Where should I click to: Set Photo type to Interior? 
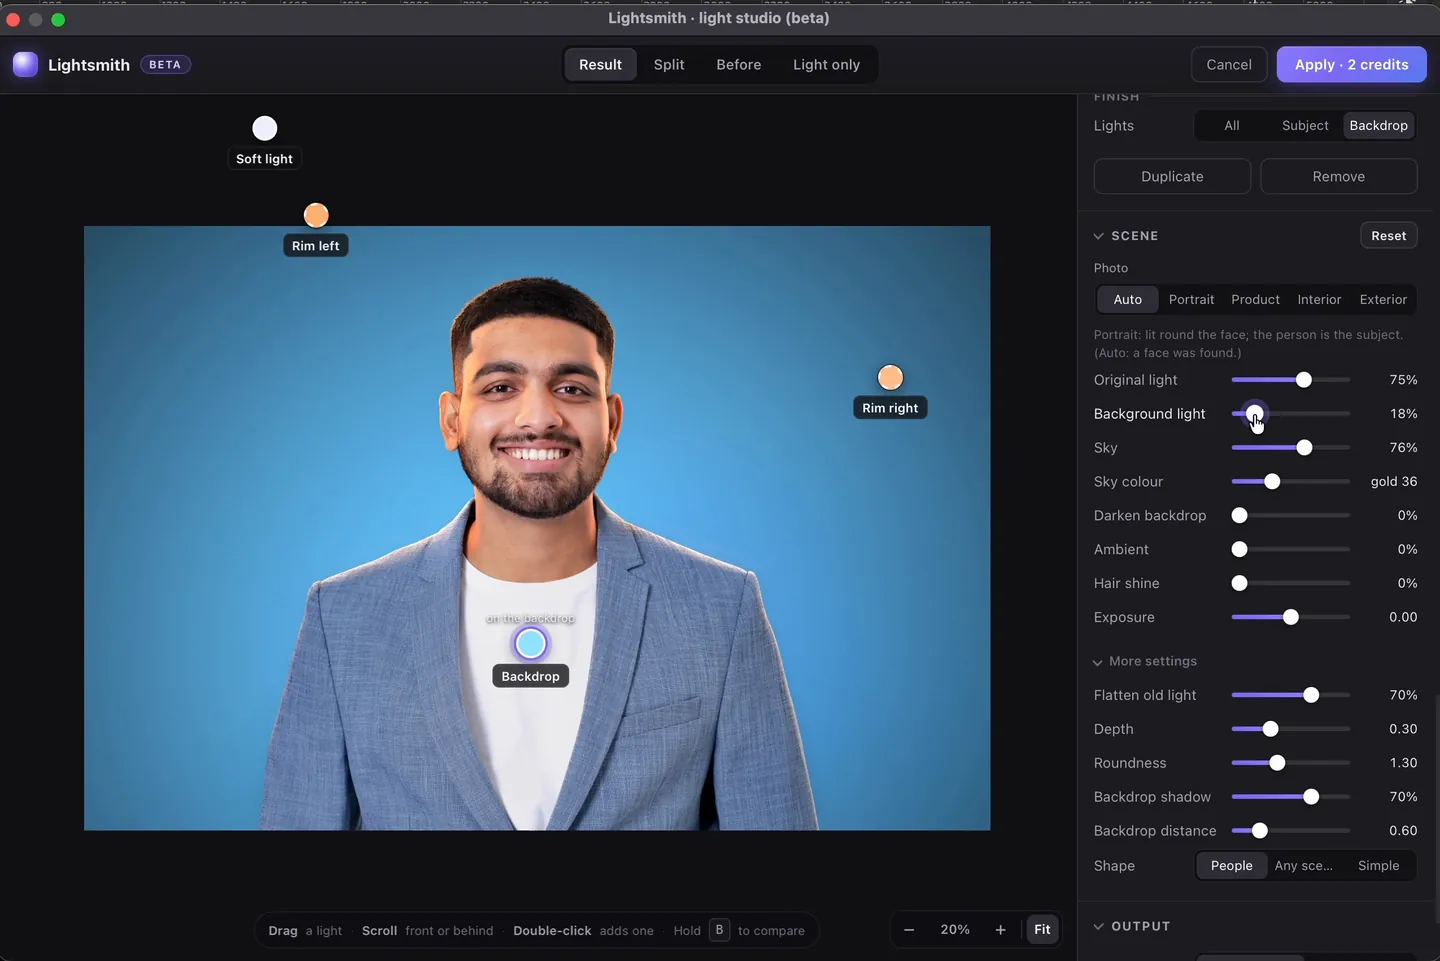tap(1319, 300)
